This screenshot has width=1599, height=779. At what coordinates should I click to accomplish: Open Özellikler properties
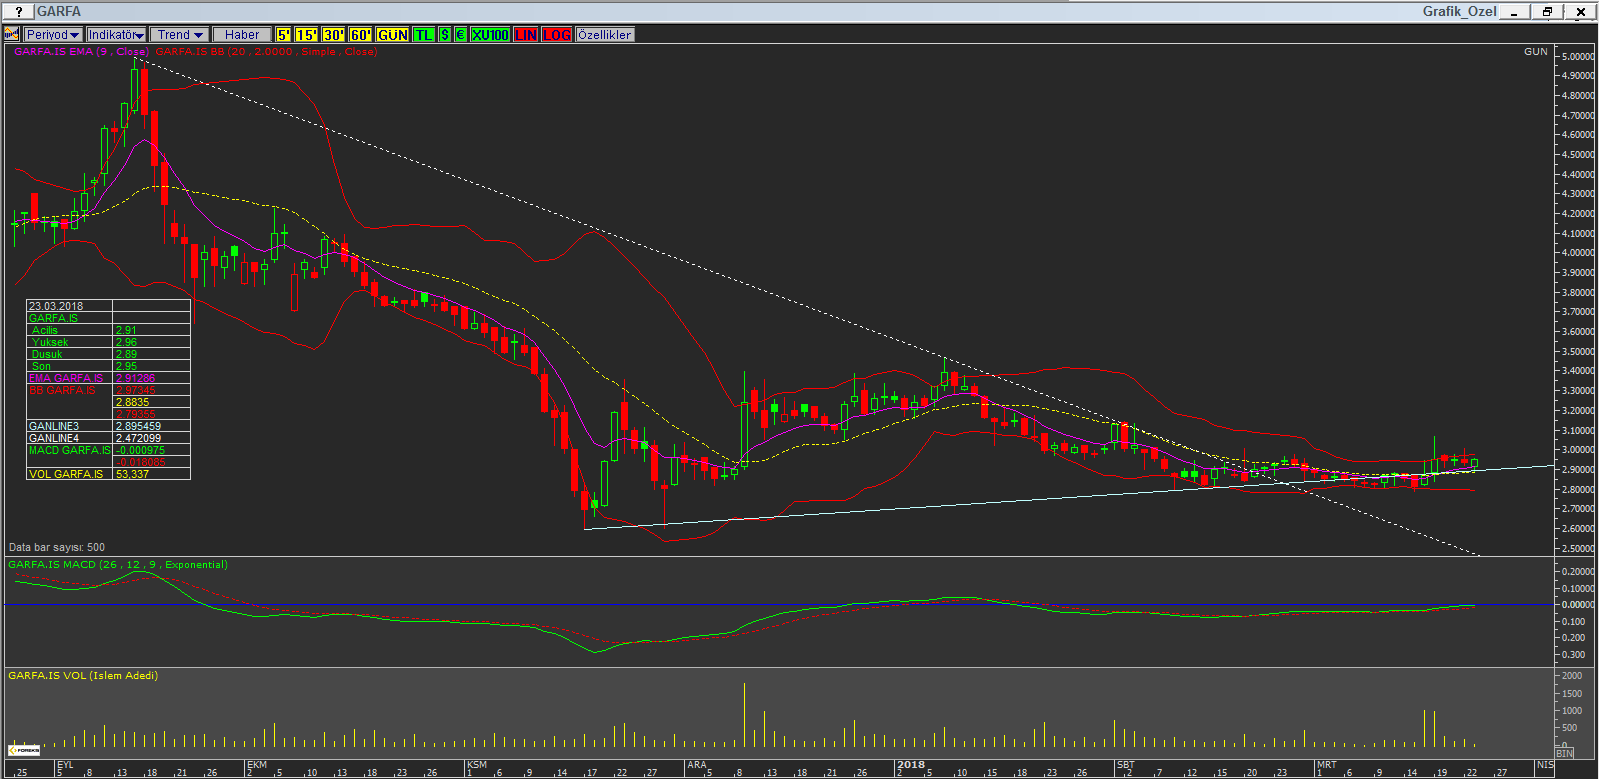tap(604, 35)
